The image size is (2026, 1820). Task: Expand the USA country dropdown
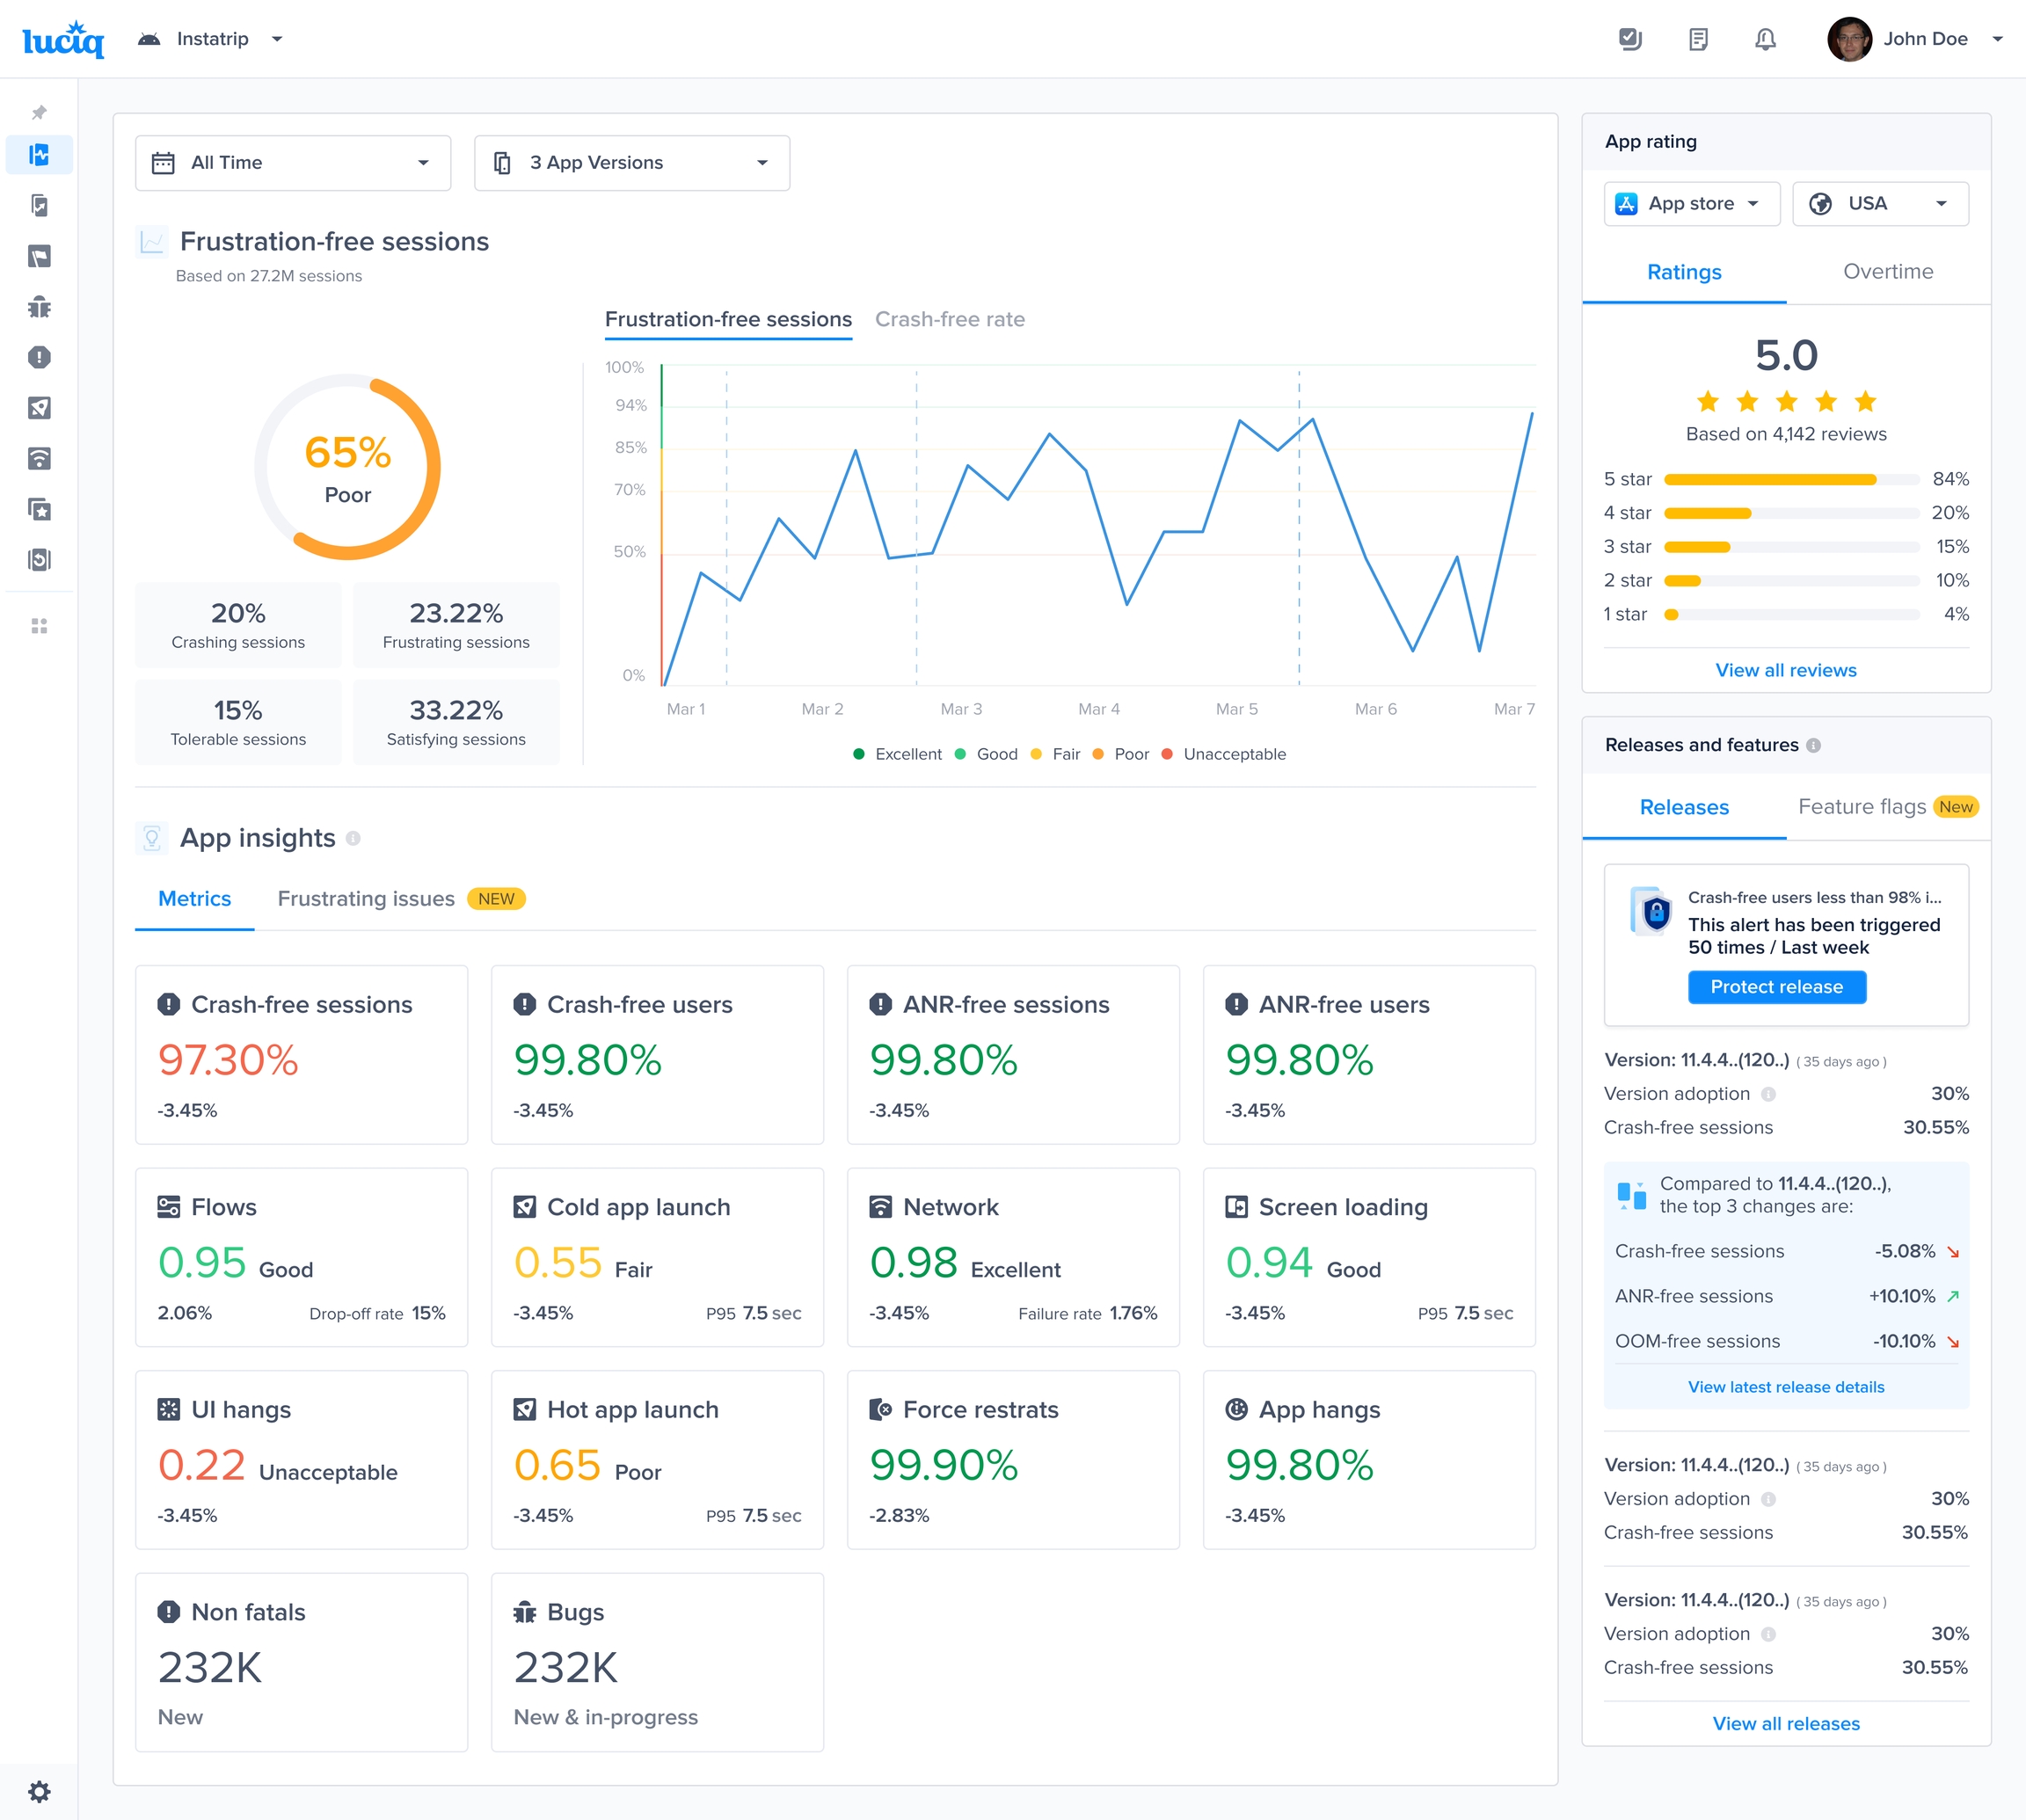click(x=1879, y=204)
